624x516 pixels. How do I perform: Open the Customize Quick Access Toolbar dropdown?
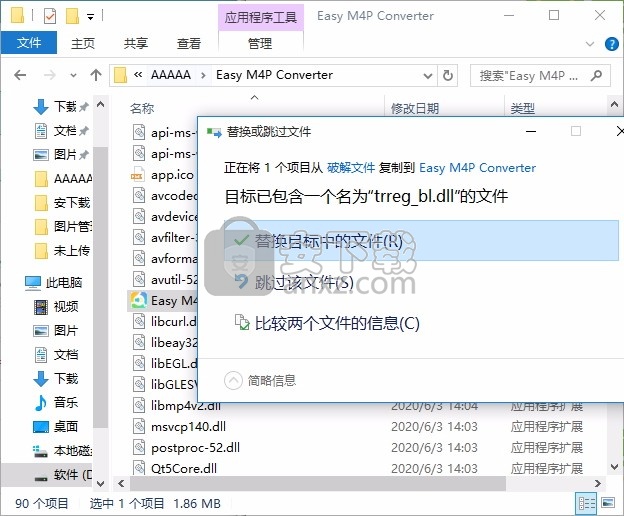pyautogui.click(x=91, y=17)
